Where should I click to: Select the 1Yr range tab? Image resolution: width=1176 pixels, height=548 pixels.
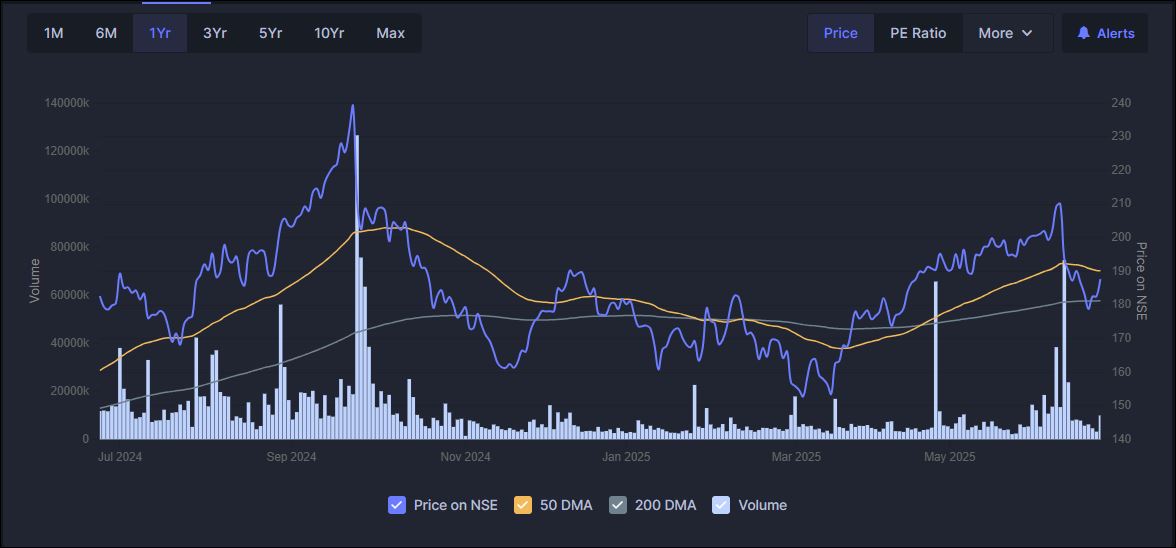[160, 33]
